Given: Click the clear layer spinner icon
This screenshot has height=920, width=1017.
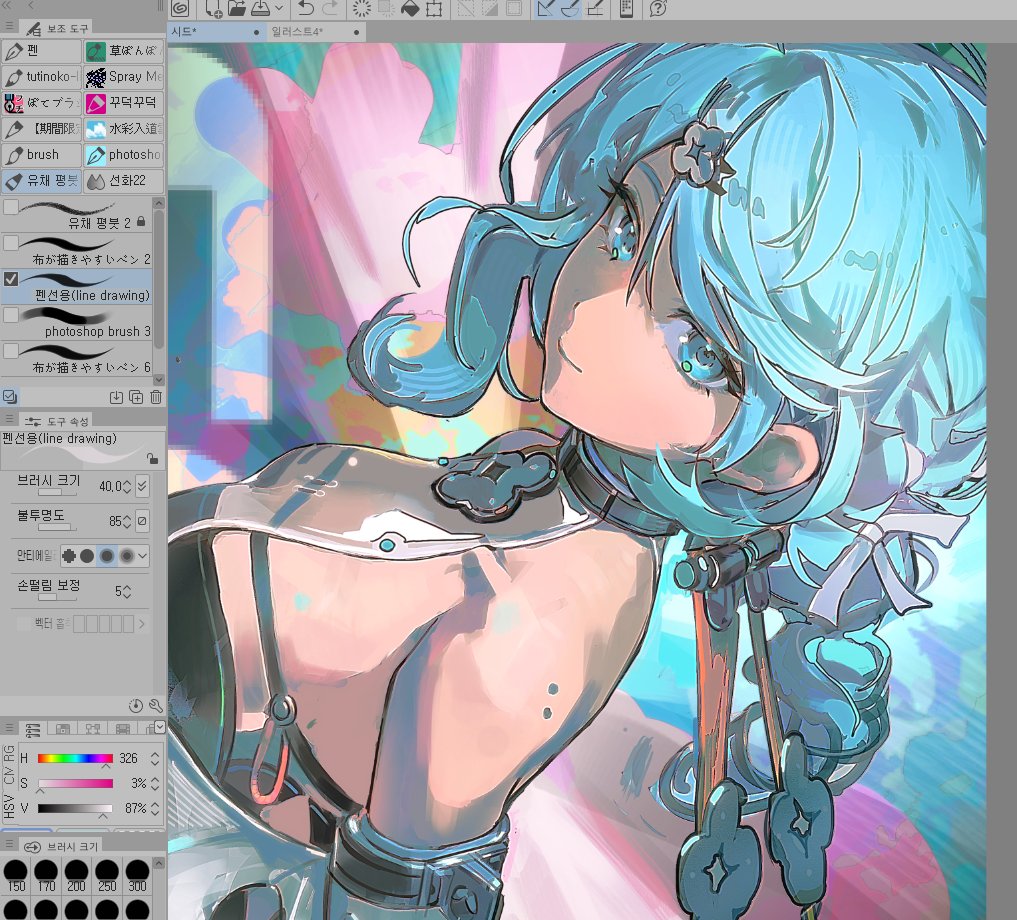Looking at the screenshot, I should click(x=361, y=8).
